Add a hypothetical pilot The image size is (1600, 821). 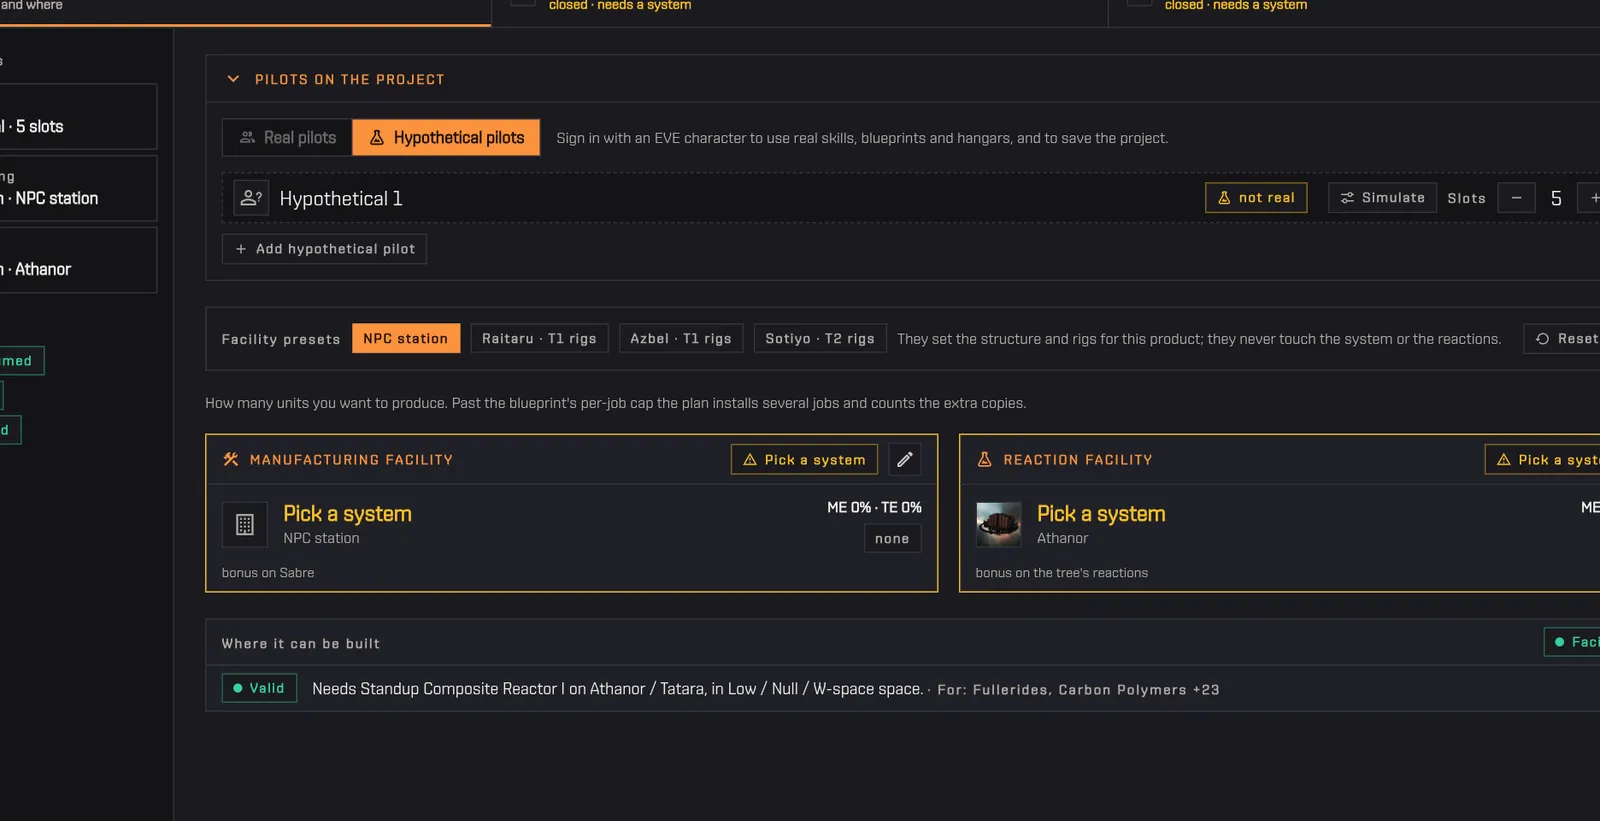click(324, 249)
